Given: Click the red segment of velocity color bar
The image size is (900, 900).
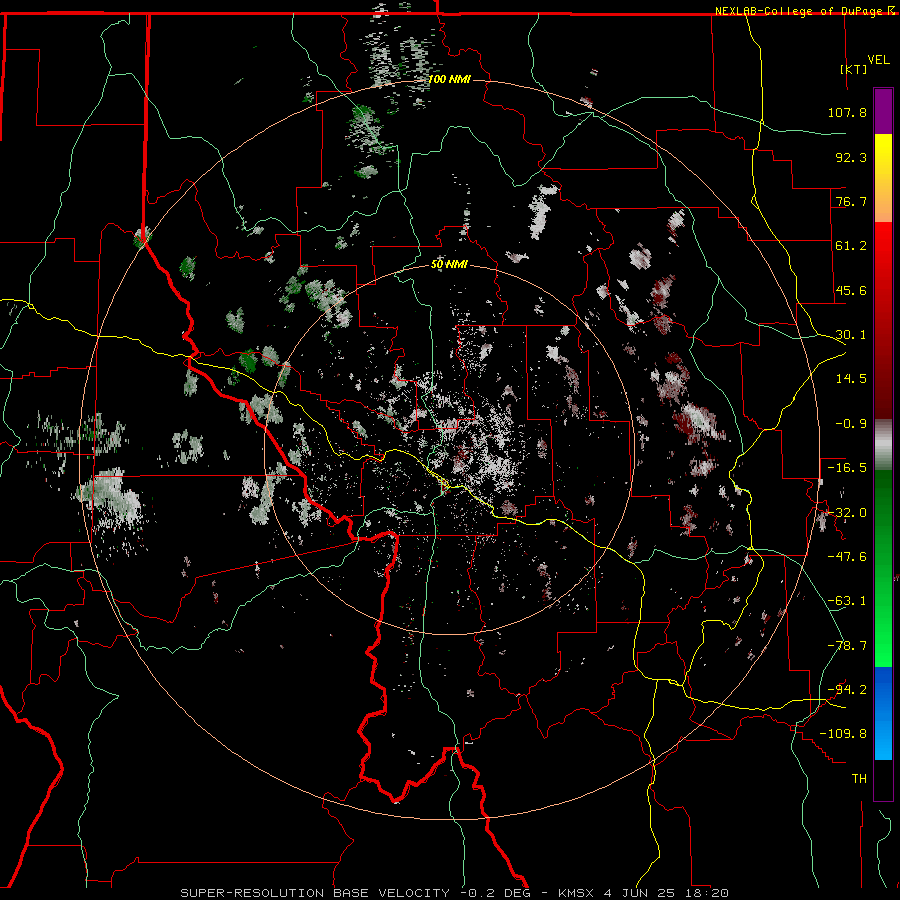Looking at the screenshot, I should tap(883, 320).
